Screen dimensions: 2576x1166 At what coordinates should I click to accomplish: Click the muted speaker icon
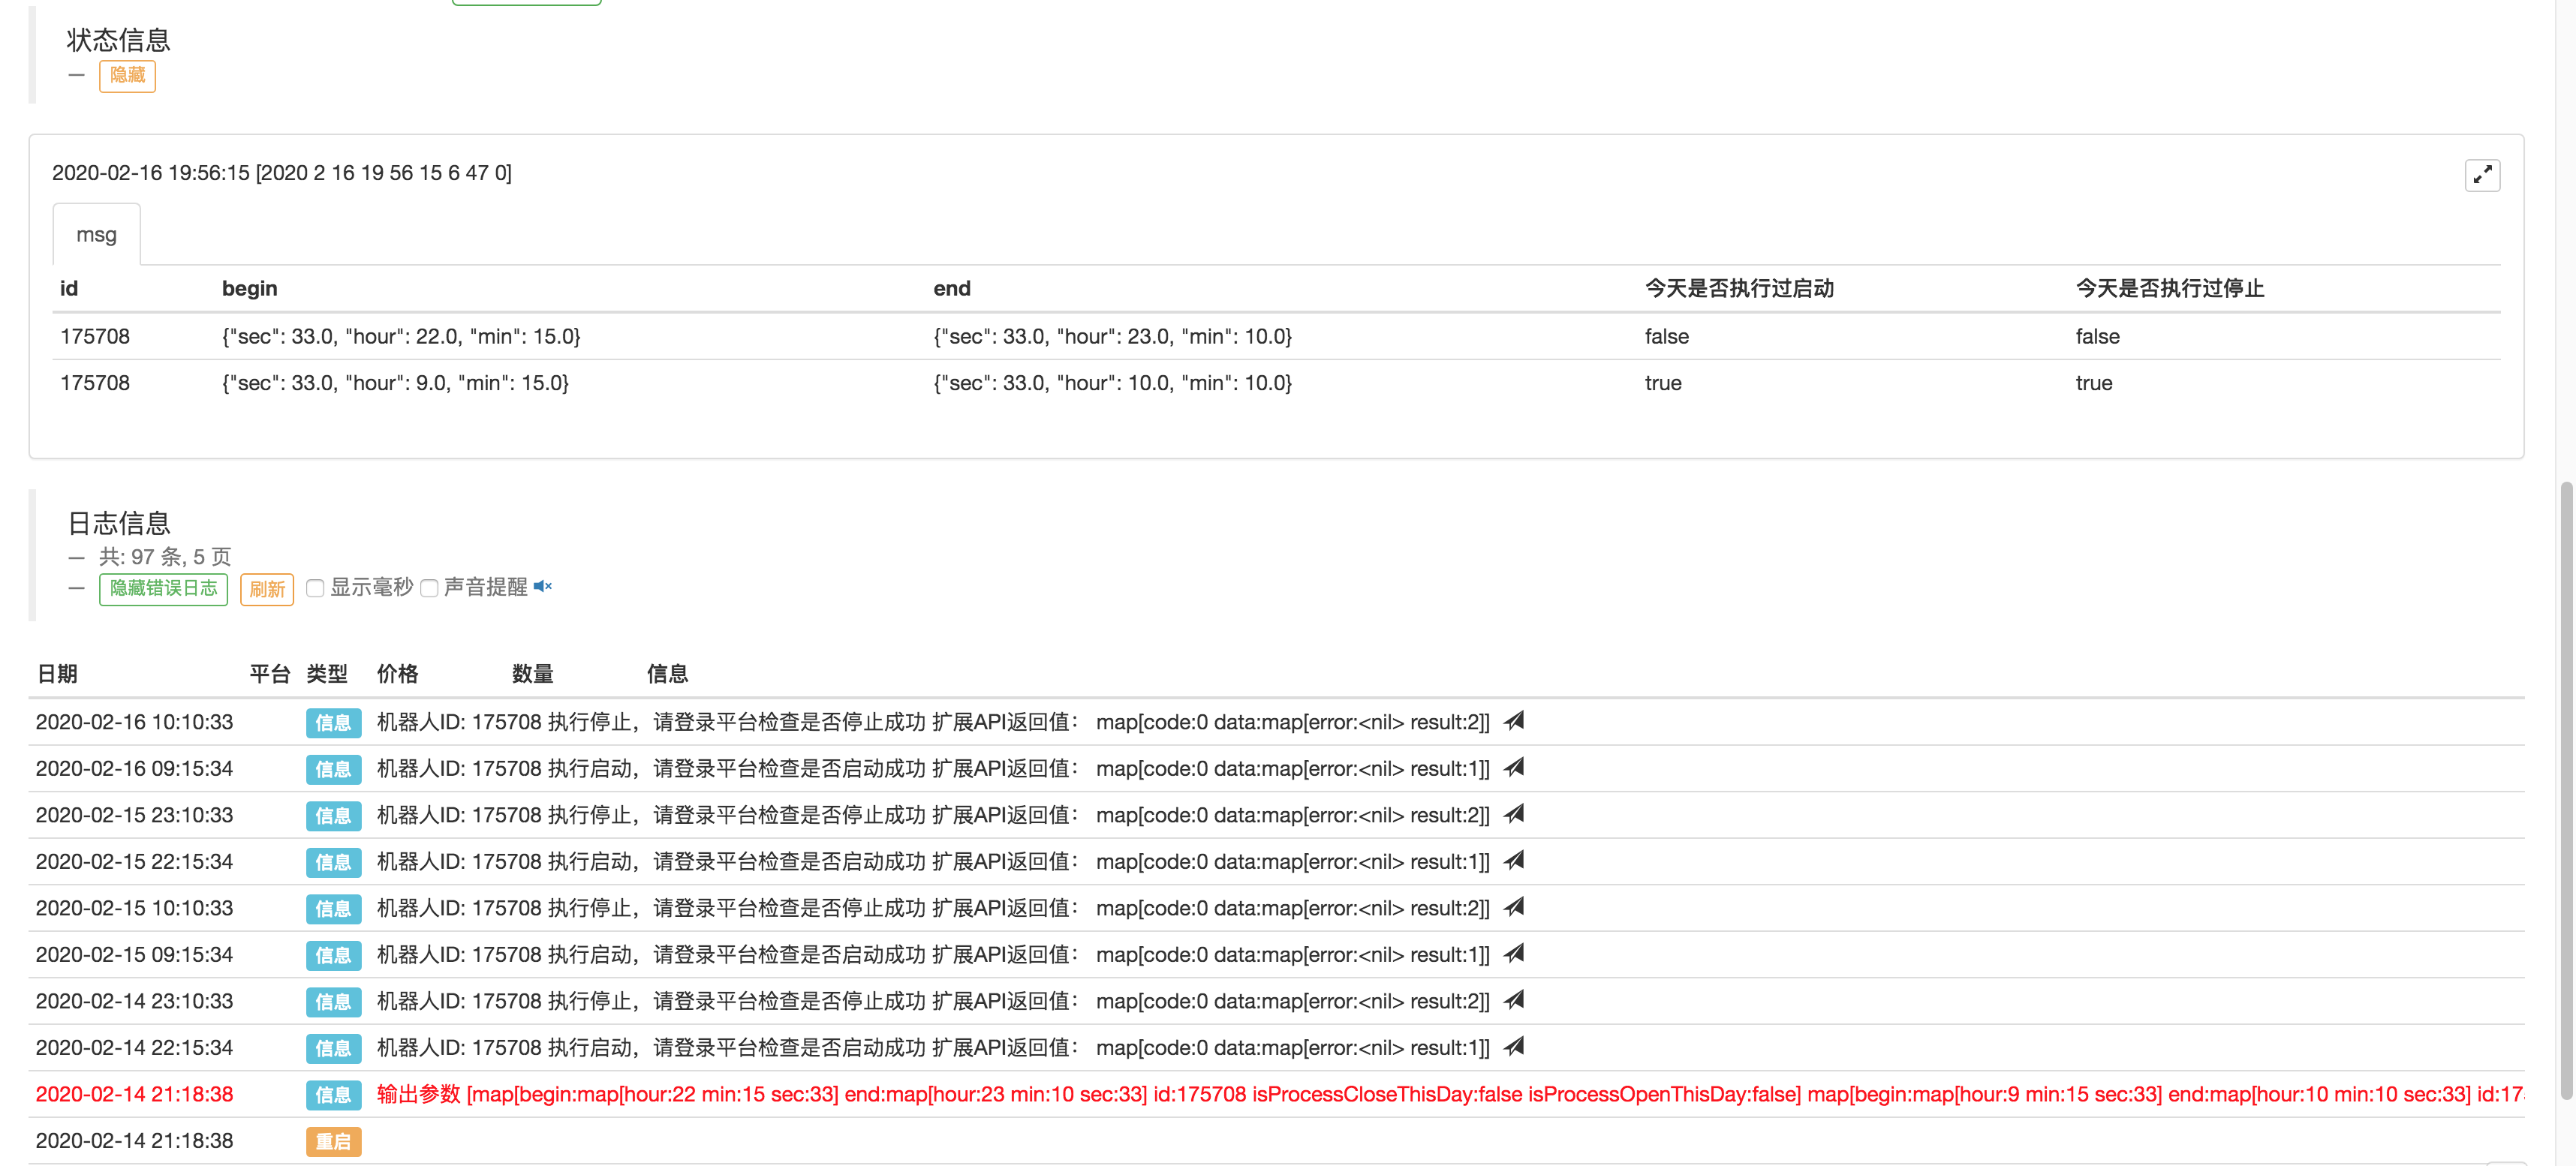[542, 587]
